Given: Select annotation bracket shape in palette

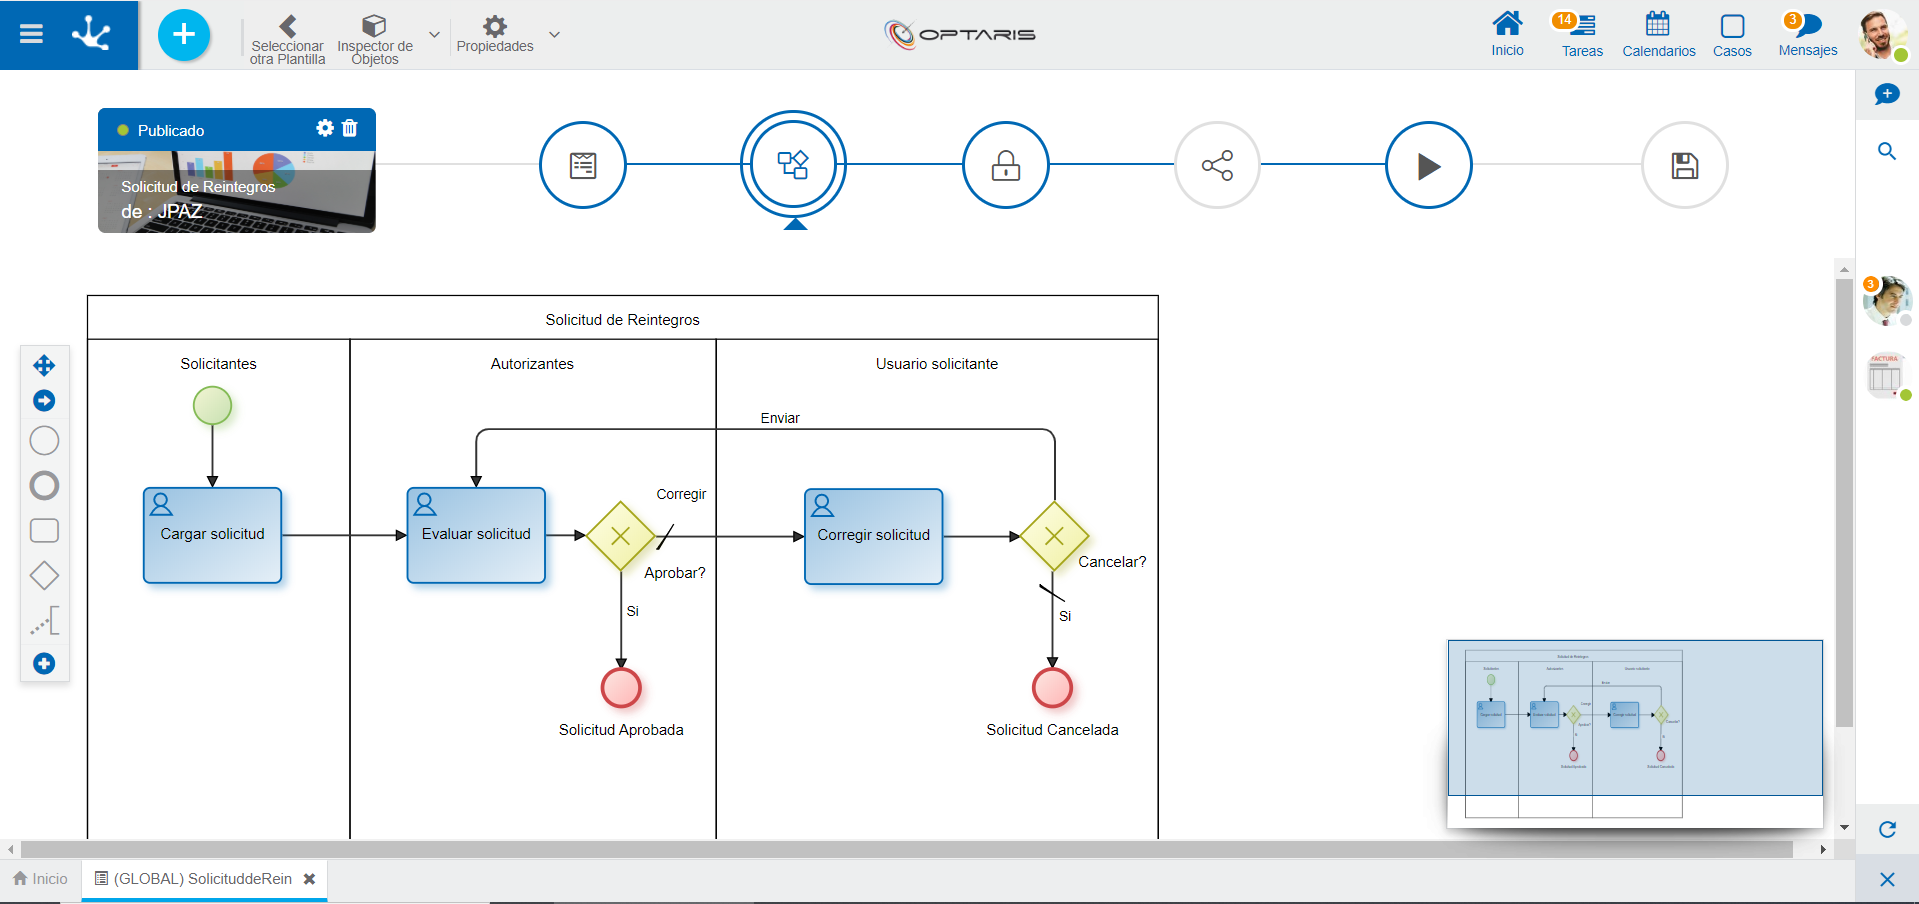Looking at the screenshot, I should pos(45,621).
